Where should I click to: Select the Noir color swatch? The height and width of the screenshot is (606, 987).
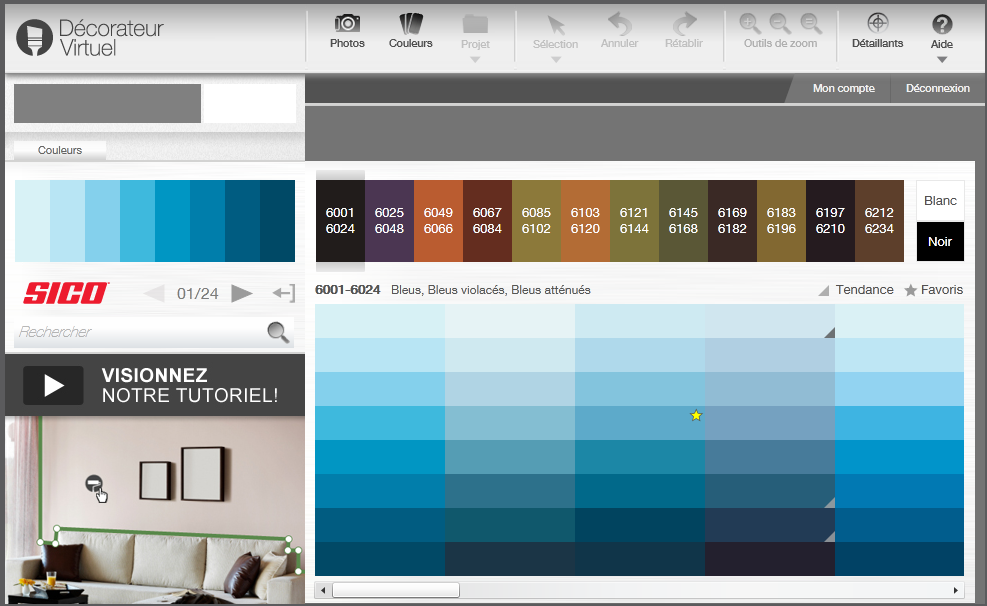click(939, 242)
